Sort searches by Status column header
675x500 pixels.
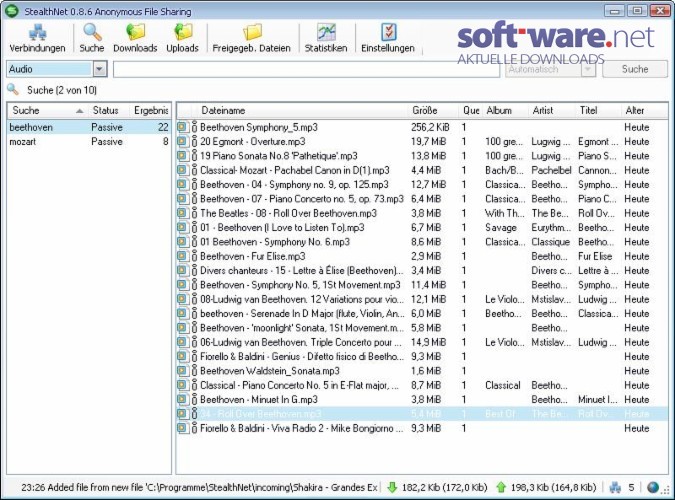pos(108,111)
